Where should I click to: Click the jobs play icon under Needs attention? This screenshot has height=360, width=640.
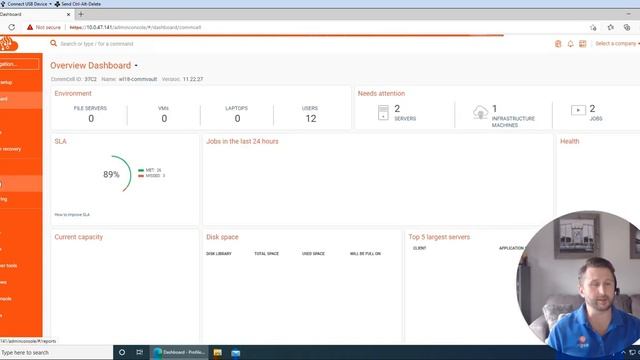pyautogui.click(x=578, y=110)
